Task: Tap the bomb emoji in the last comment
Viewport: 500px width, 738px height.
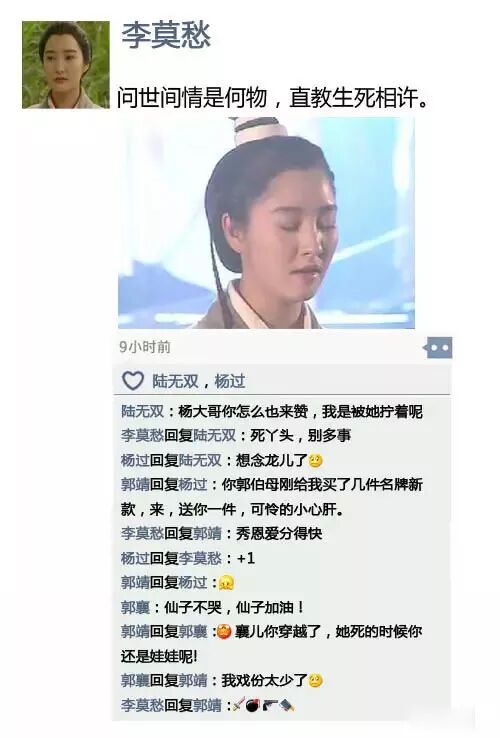Action: click(253, 705)
